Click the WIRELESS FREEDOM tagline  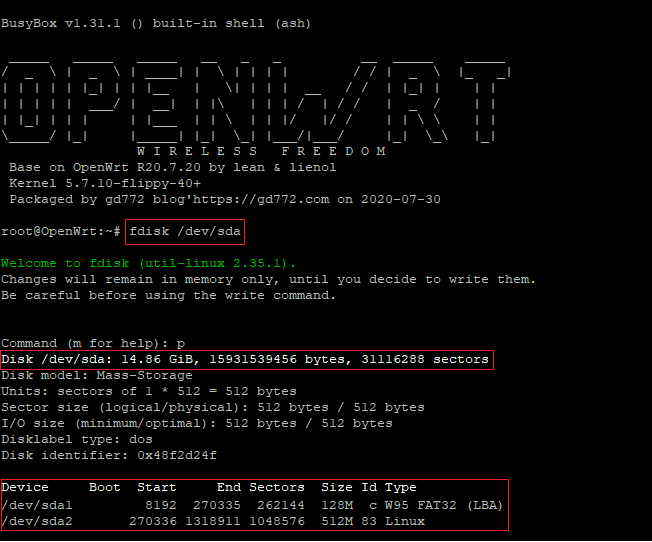click(x=261, y=151)
